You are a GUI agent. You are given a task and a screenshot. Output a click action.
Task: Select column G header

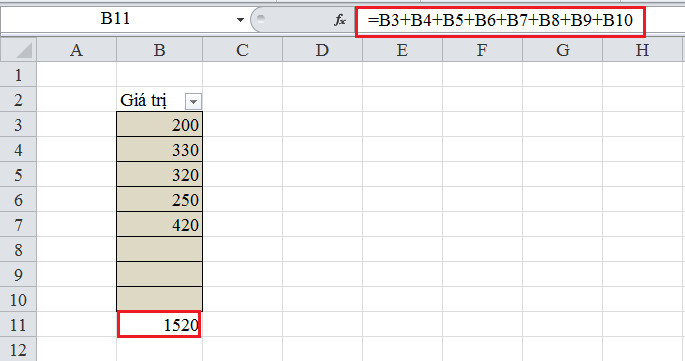click(562, 50)
